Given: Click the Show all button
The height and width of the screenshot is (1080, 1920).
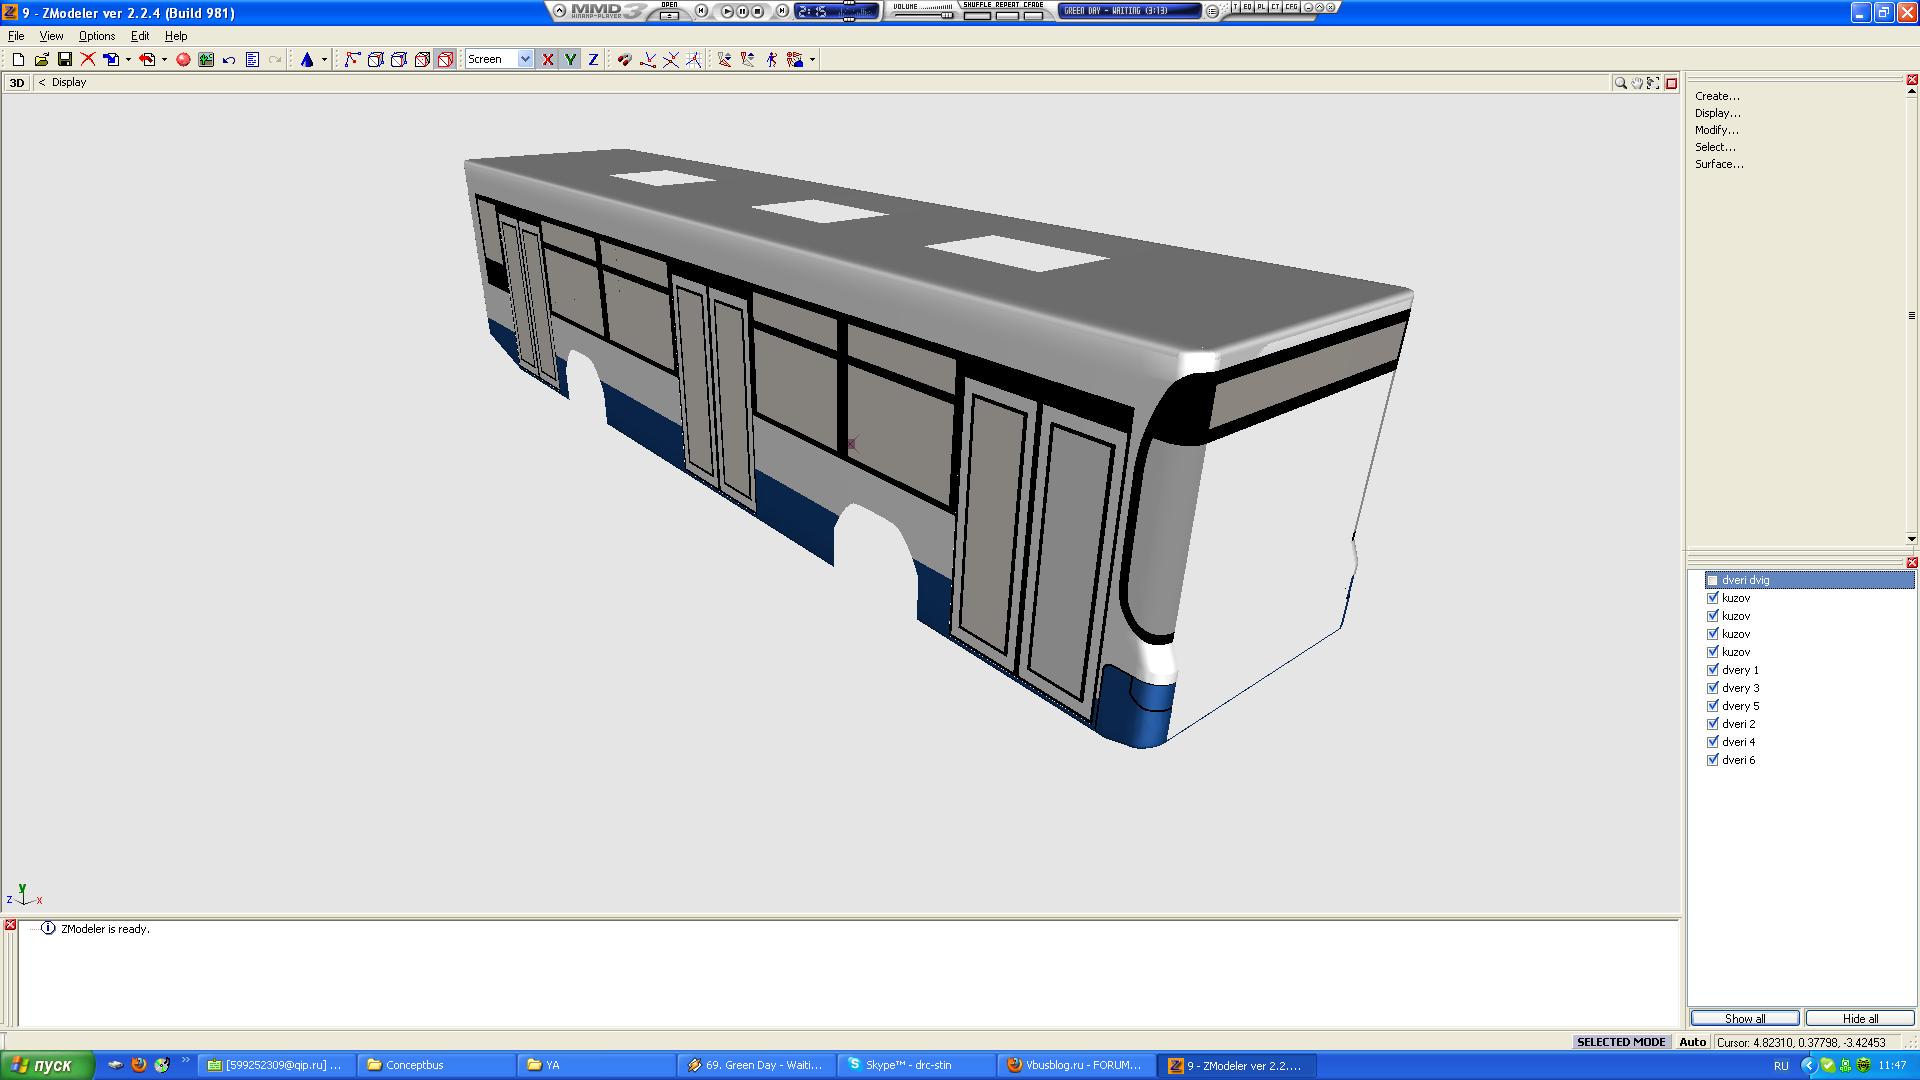Looking at the screenshot, I should click(1744, 1018).
